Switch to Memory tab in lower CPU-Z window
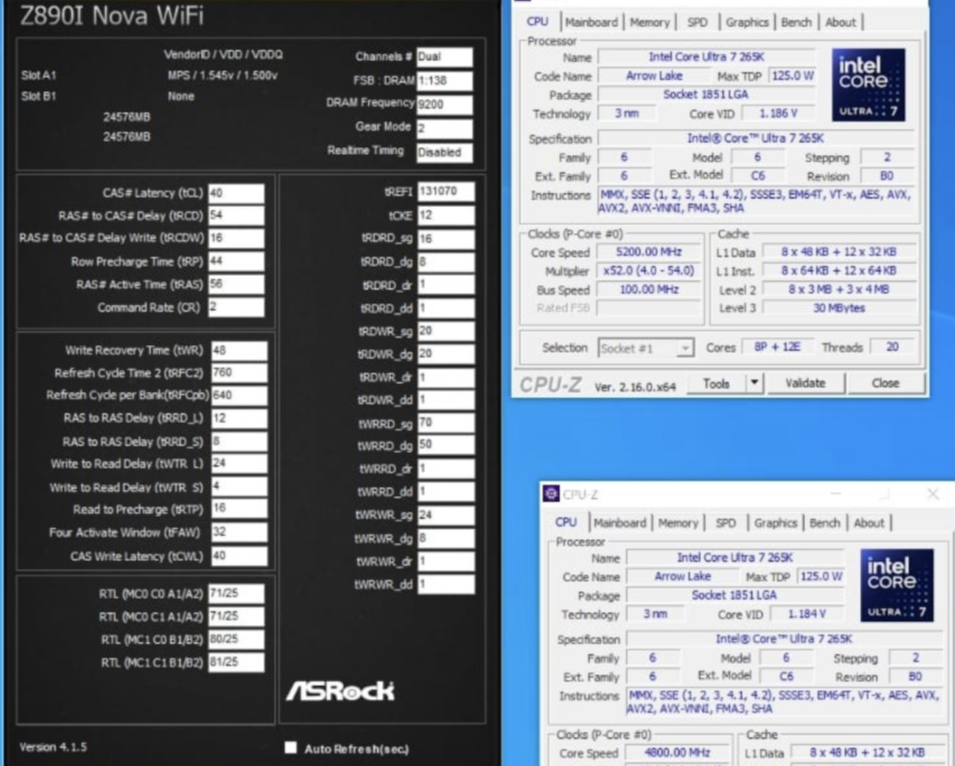The height and width of the screenshot is (766, 955). (x=678, y=523)
